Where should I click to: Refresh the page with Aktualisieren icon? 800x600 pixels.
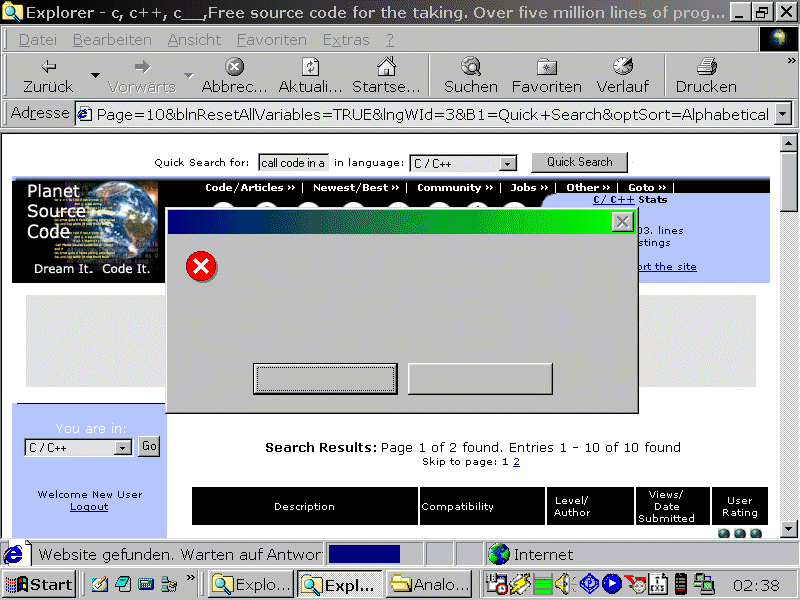tap(310, 67)
